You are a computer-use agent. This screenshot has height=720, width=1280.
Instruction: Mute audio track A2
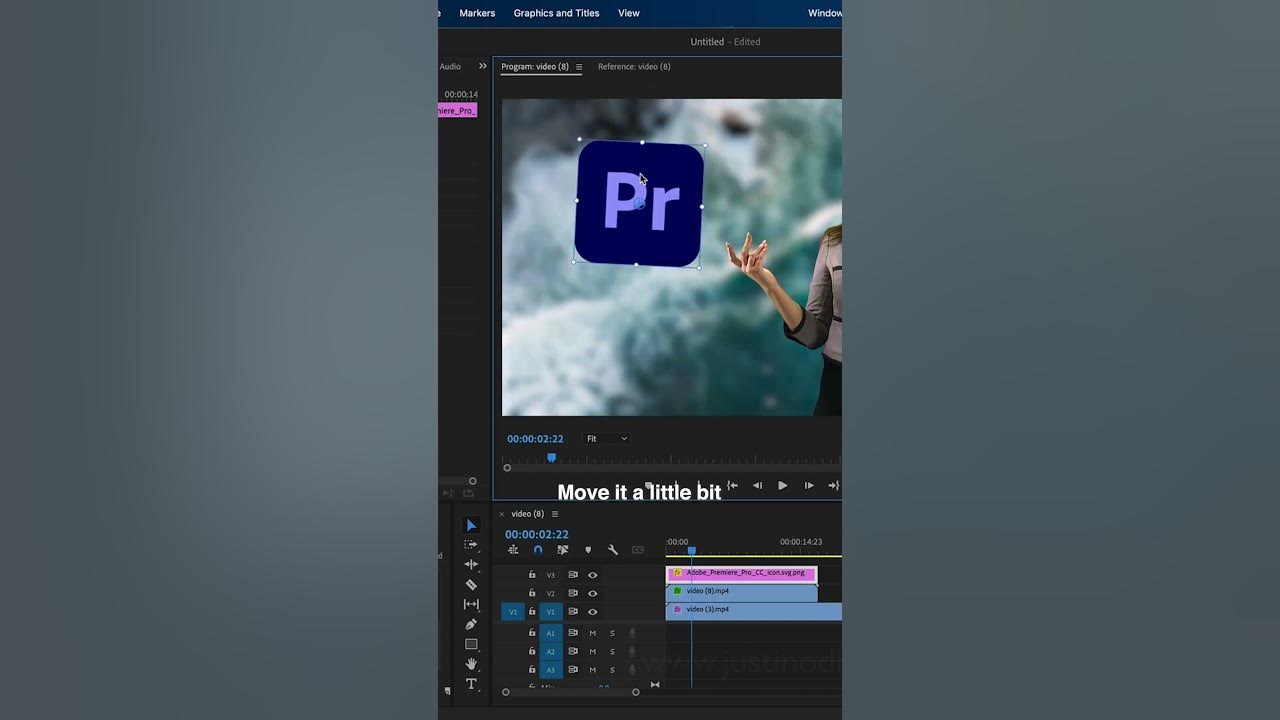pos(593,652)
